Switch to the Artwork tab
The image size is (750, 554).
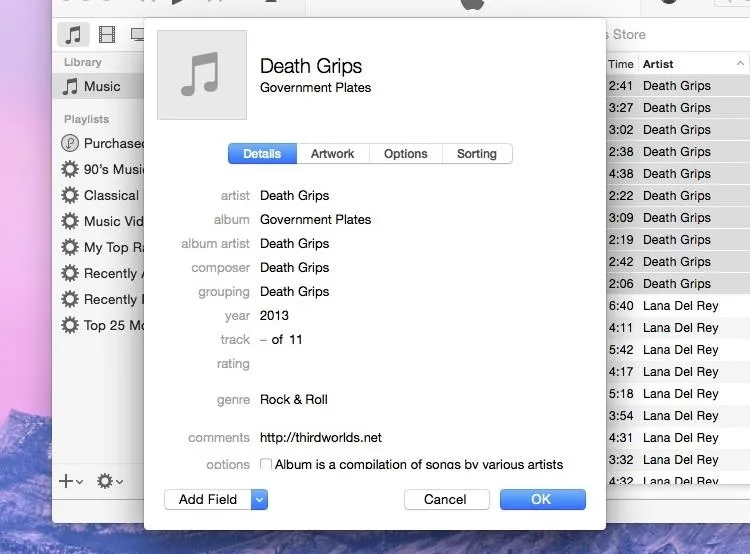coord(333,154)
